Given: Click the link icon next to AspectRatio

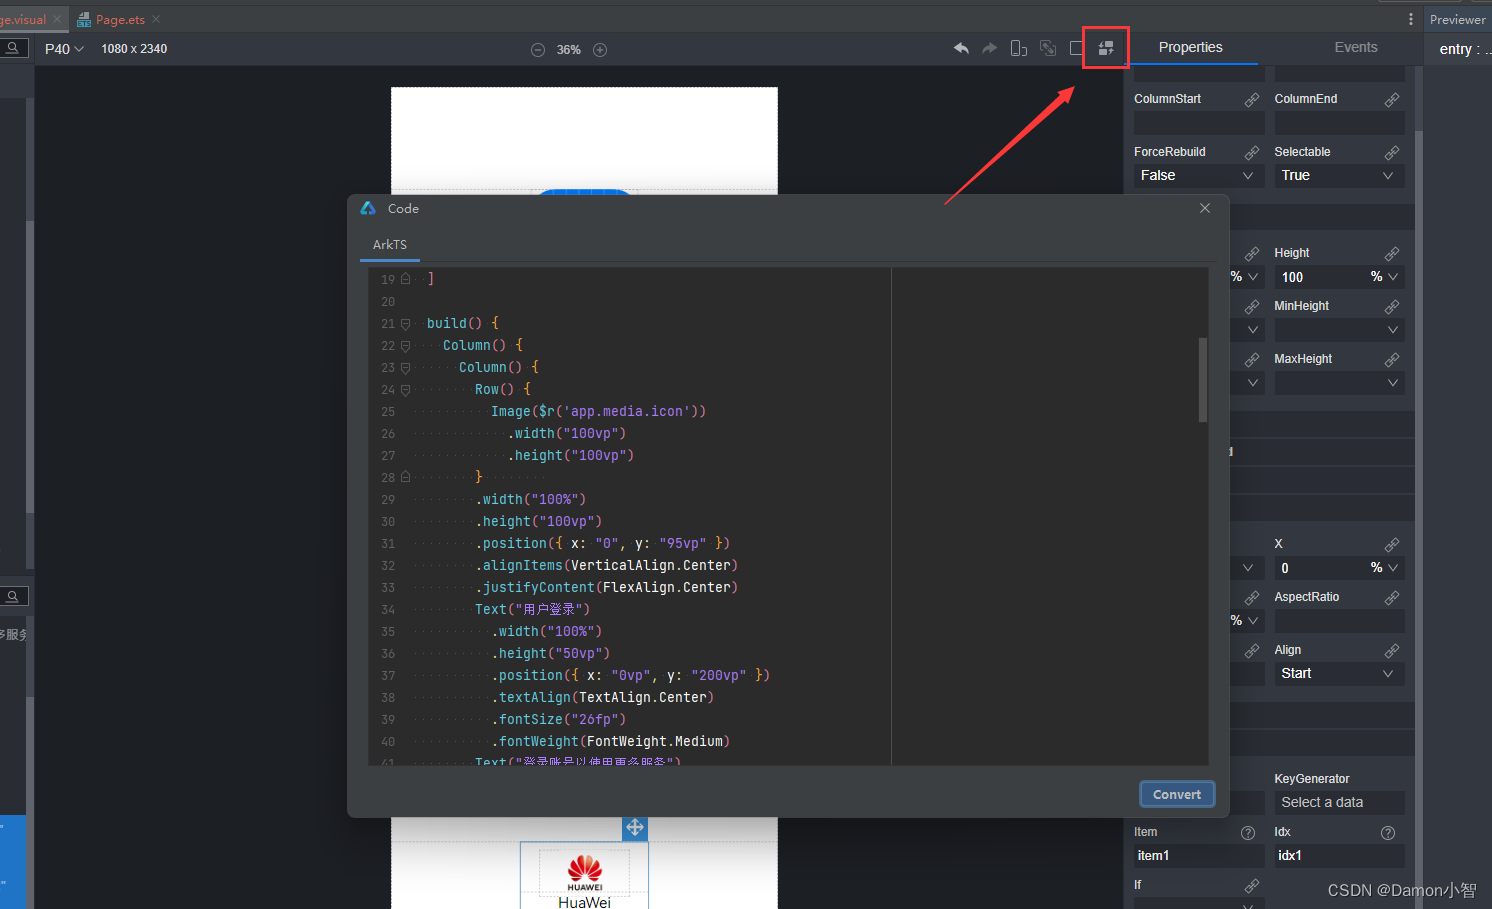Looking at the screenshot, I should click(1391, 598).
